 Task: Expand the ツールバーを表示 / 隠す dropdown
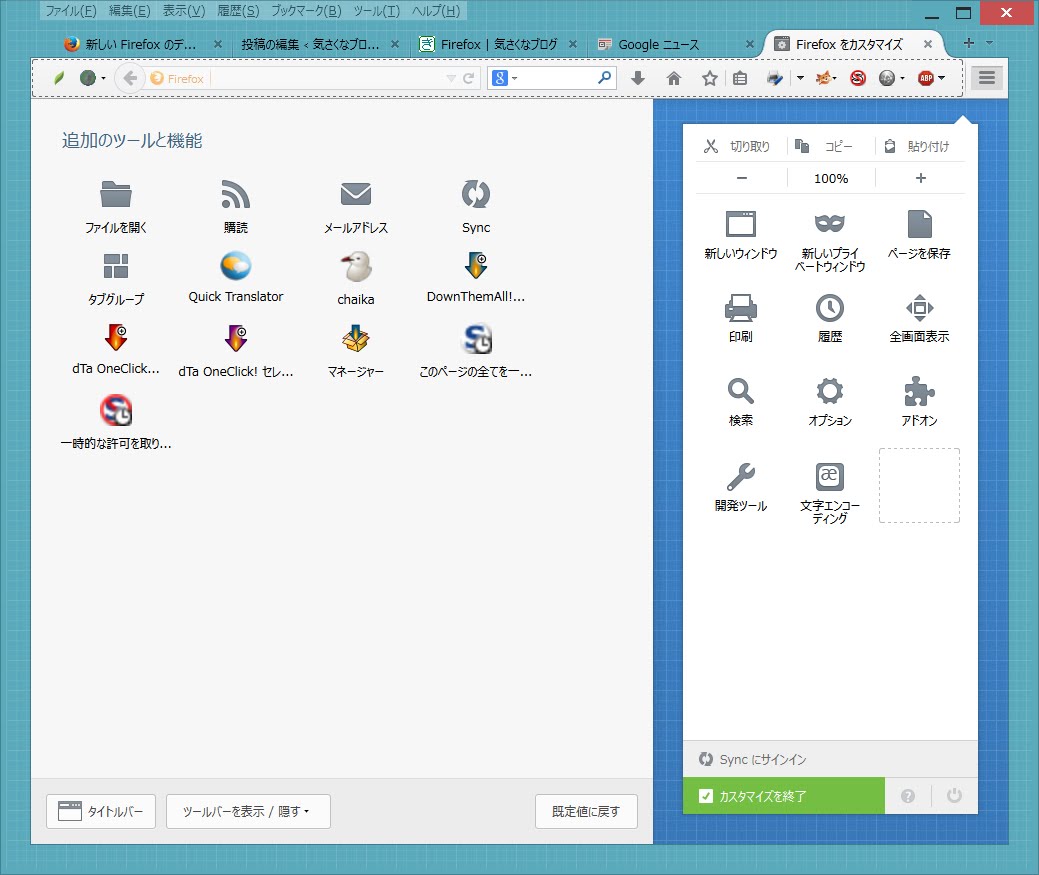[x=248, y=811]
